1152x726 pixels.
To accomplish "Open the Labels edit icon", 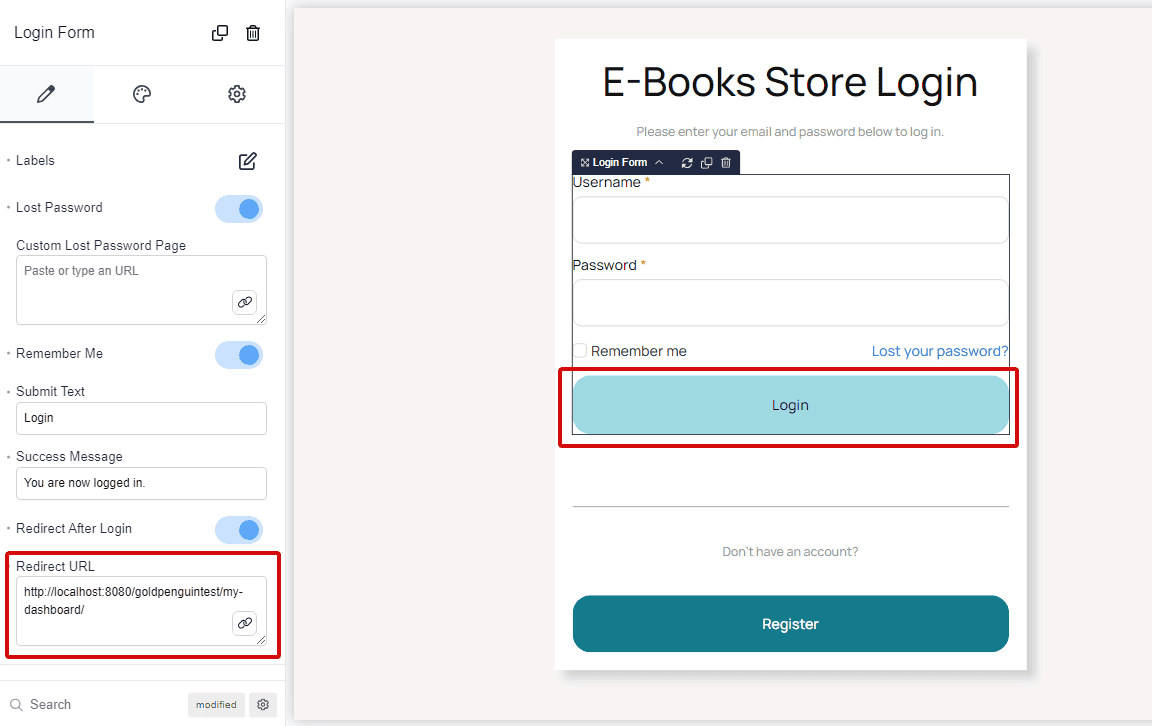I will click(x=248, y=161).
